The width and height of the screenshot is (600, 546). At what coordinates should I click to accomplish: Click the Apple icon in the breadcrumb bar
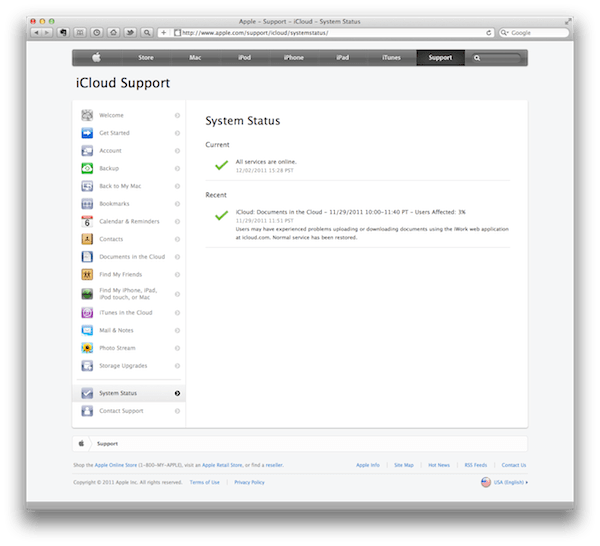pyautogui.click(x=81, y=443)
